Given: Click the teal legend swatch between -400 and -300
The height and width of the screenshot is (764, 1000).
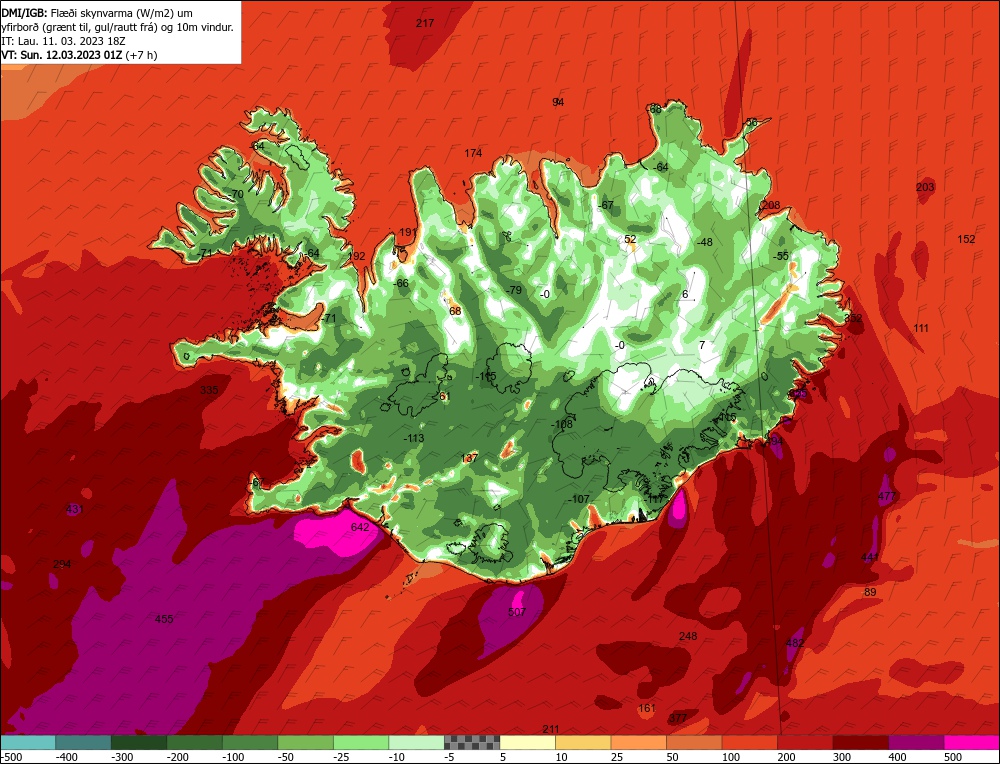Looking at the screenshot, I should tap(83, 742).
